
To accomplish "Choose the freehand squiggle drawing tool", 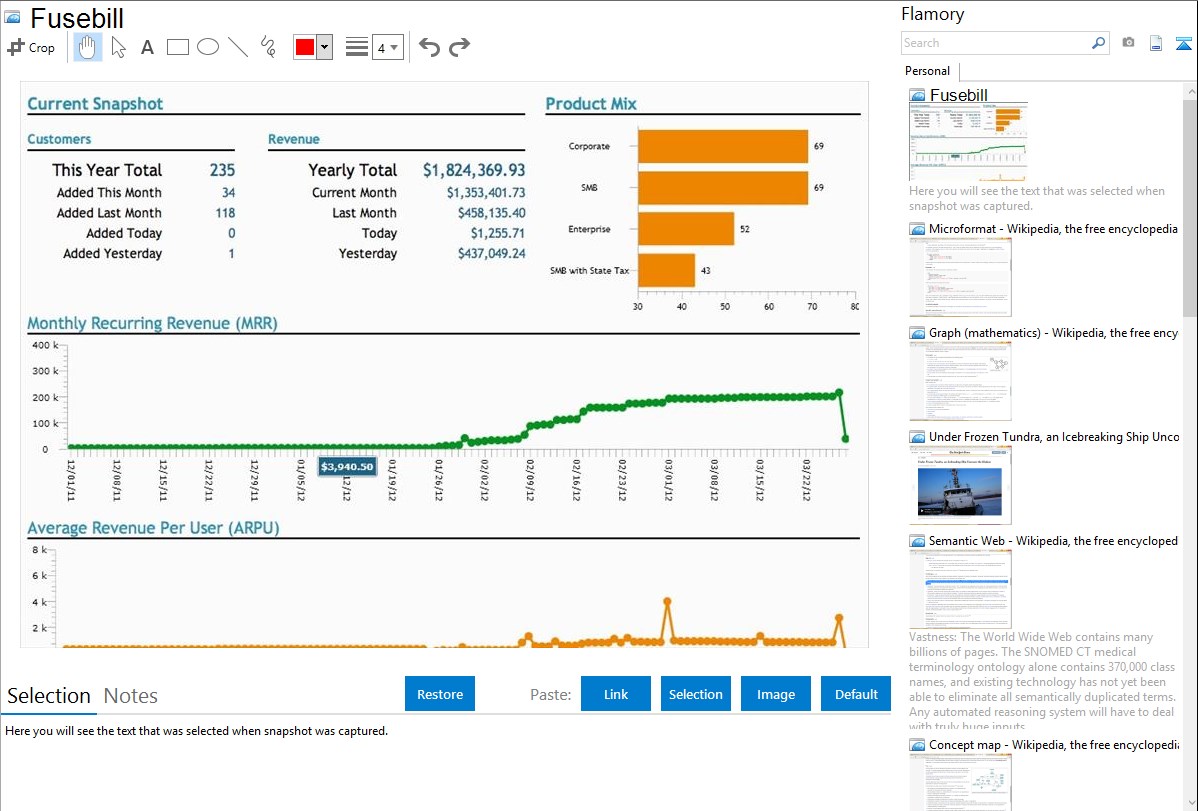I will (268, 47).
